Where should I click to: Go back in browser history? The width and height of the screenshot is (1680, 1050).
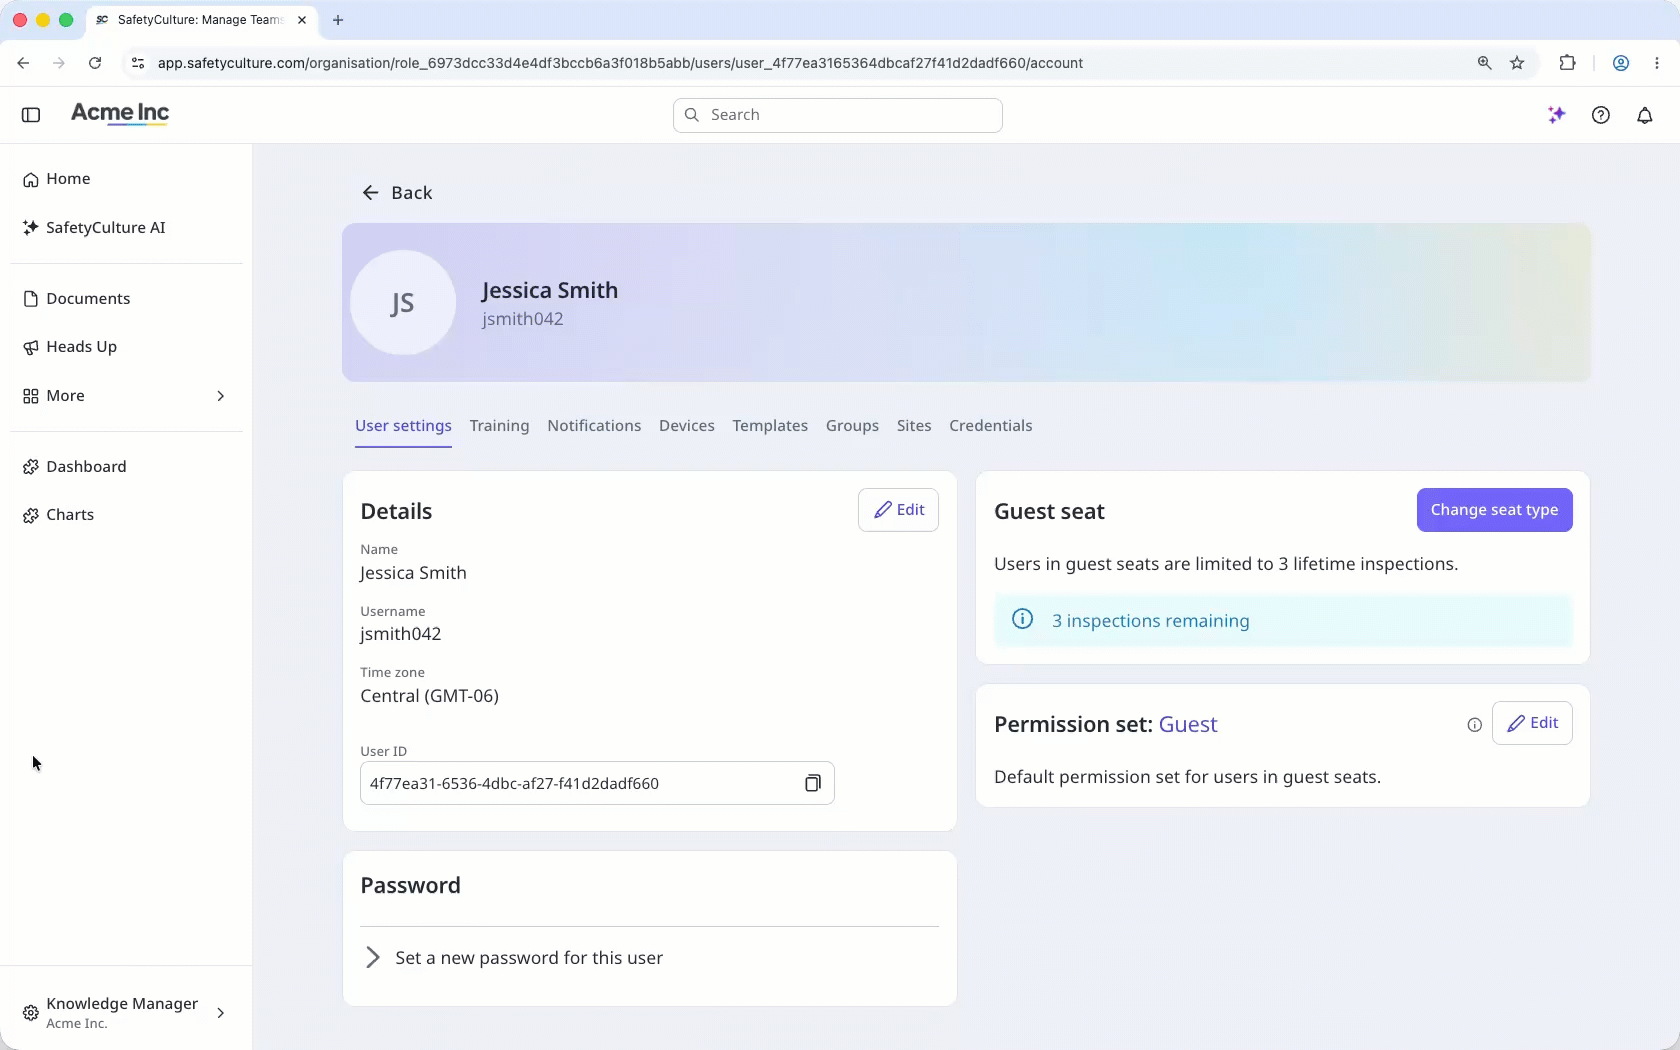coord(23,63)
